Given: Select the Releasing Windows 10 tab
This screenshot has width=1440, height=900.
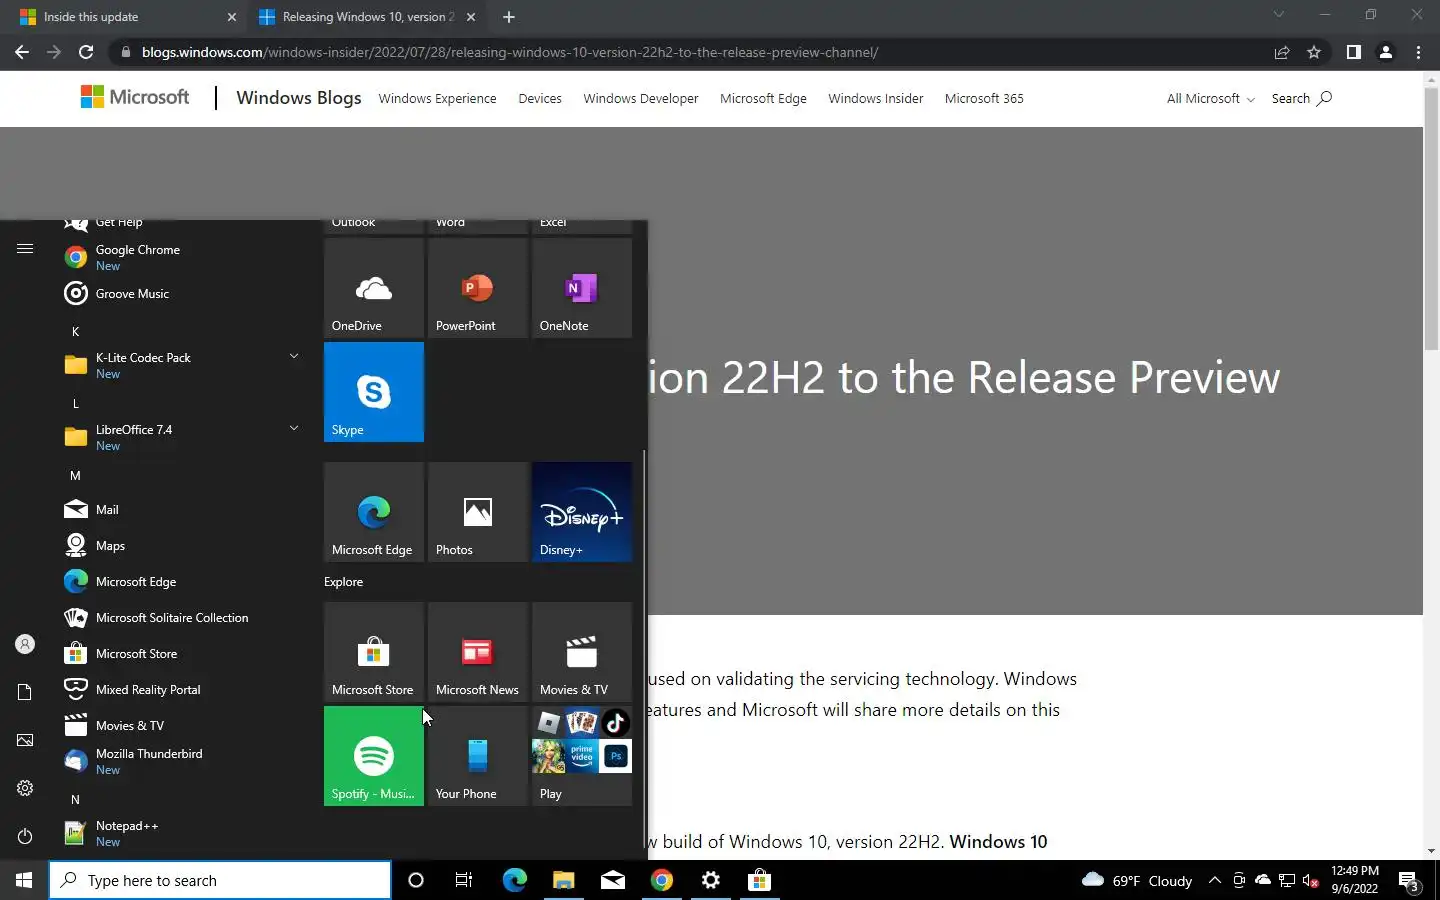Looking at the screenshot, I should click(367, 17).
